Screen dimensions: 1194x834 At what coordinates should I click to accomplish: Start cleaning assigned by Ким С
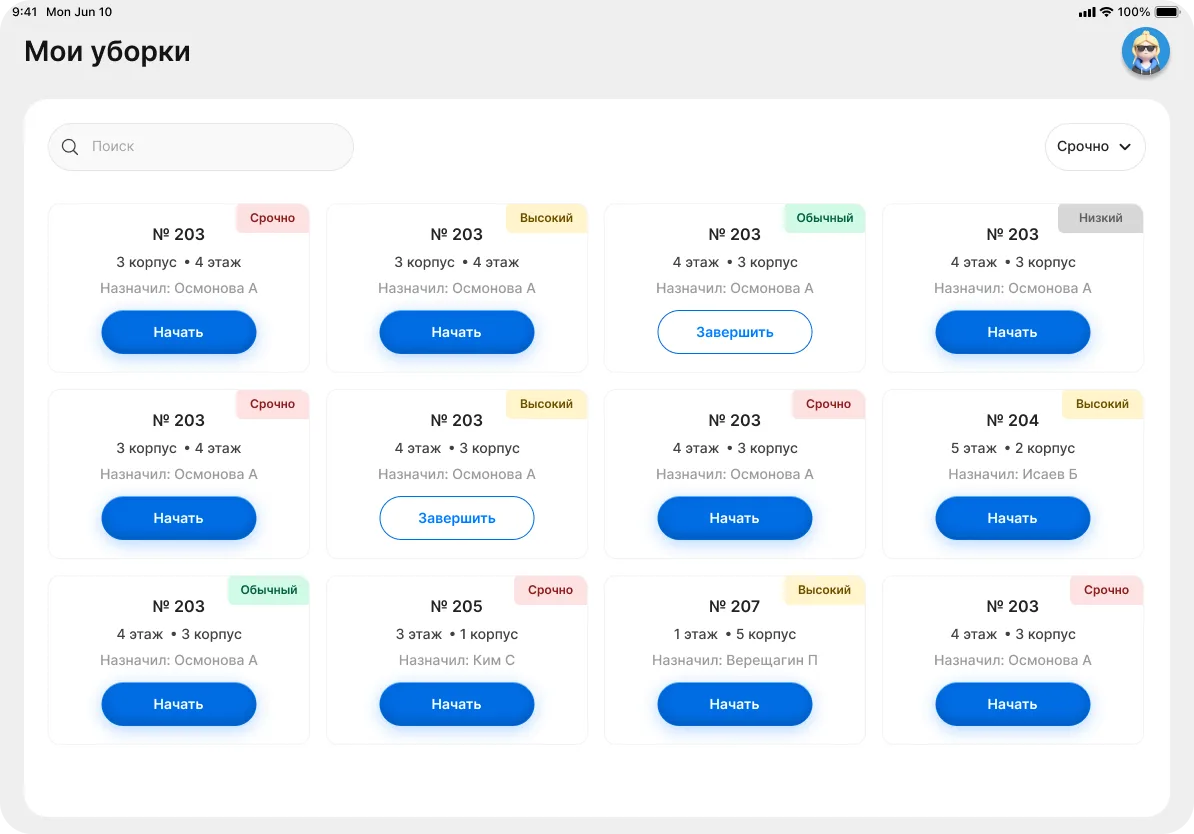click(x=456, y=704)
